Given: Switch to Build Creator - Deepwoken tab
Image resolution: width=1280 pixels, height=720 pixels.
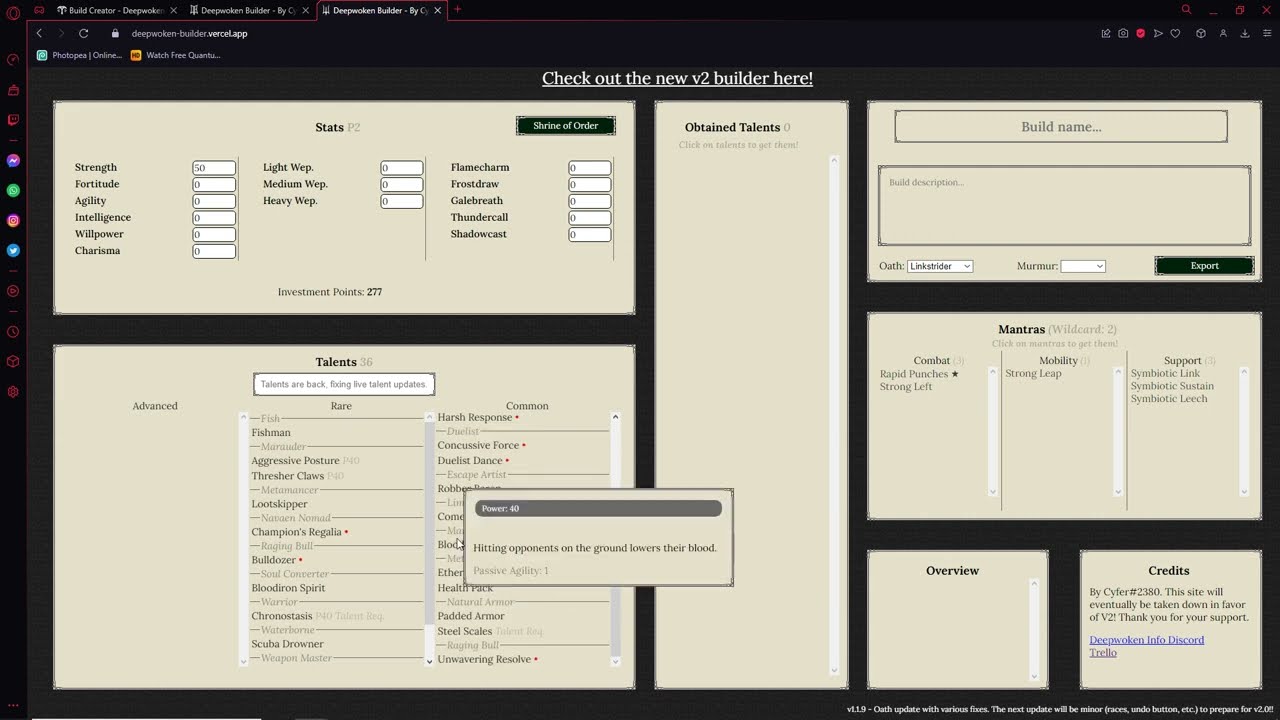Looking at the screenshot, I should (x=117, y=10).
